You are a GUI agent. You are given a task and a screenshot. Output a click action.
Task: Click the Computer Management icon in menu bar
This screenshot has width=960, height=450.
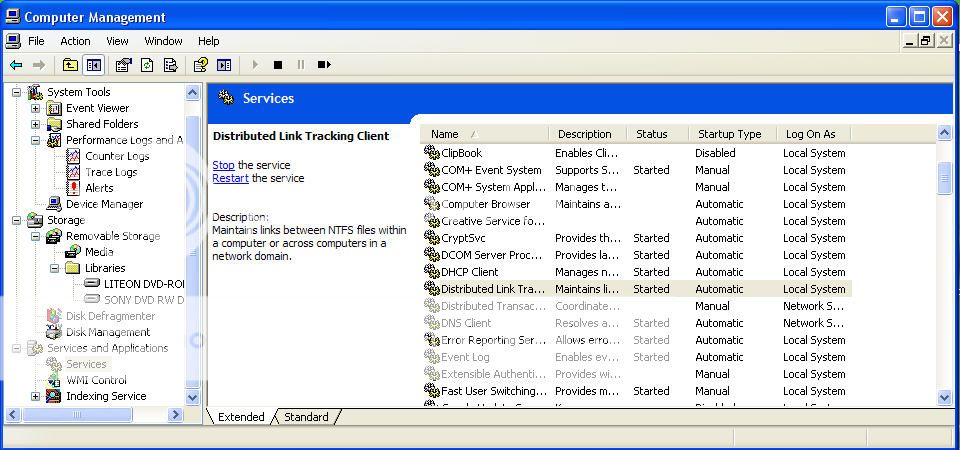coord(13,41)
